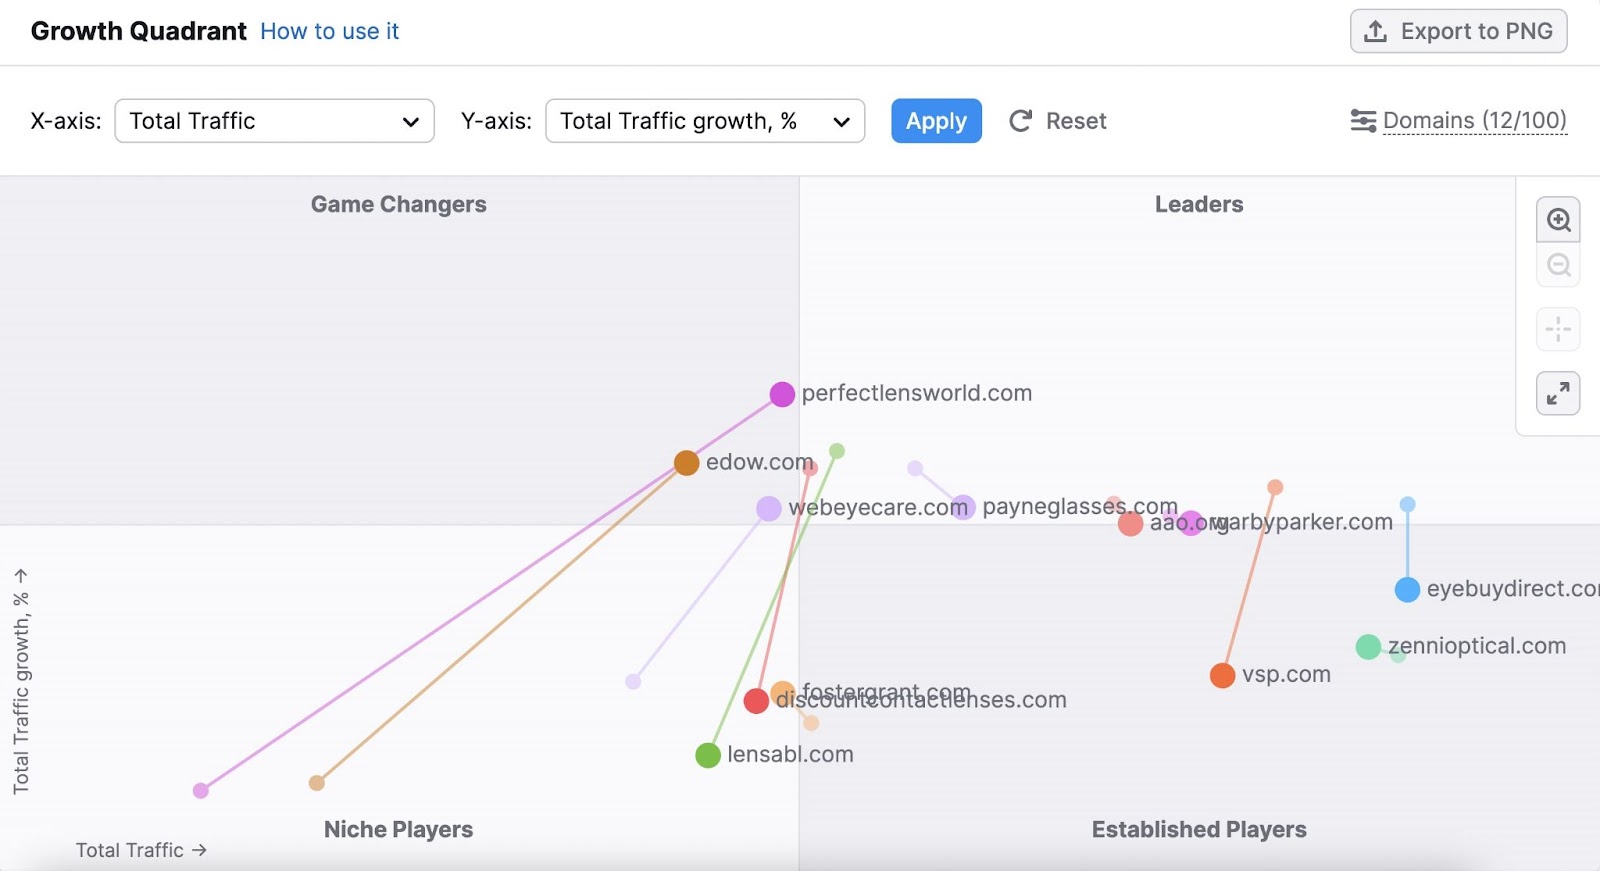Click the Domains filter sliders icon
The image size is (1600, 871).
(1363, 121)
